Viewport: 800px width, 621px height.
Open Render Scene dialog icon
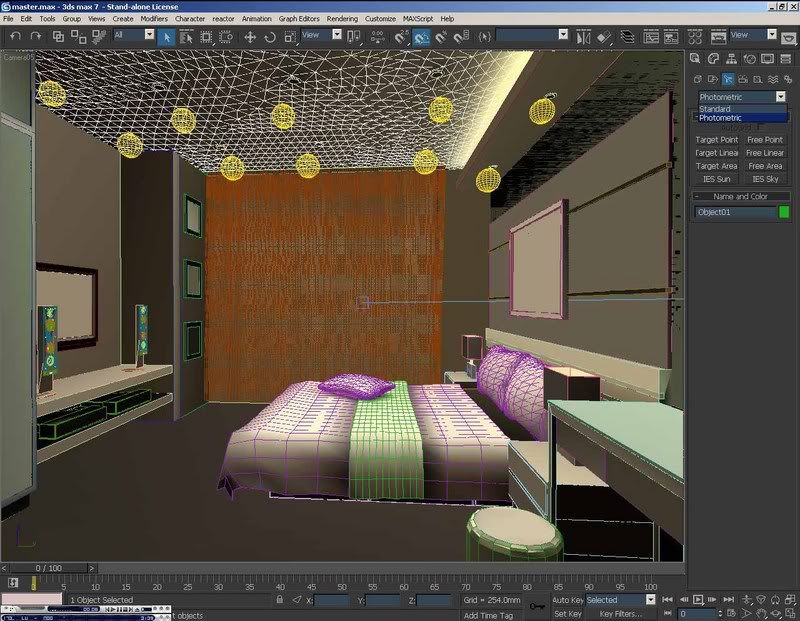(x=718, y=37)
